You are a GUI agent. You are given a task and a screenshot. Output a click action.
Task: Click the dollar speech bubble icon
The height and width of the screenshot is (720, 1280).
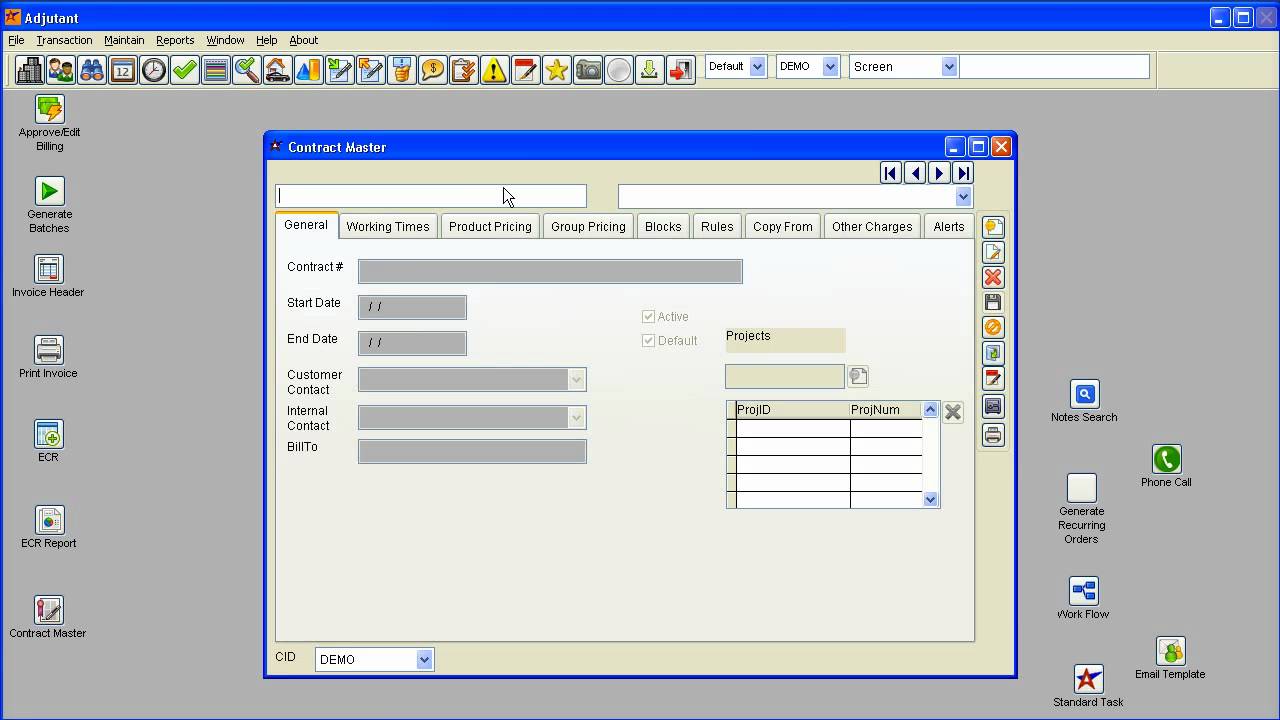click(433, 70)
